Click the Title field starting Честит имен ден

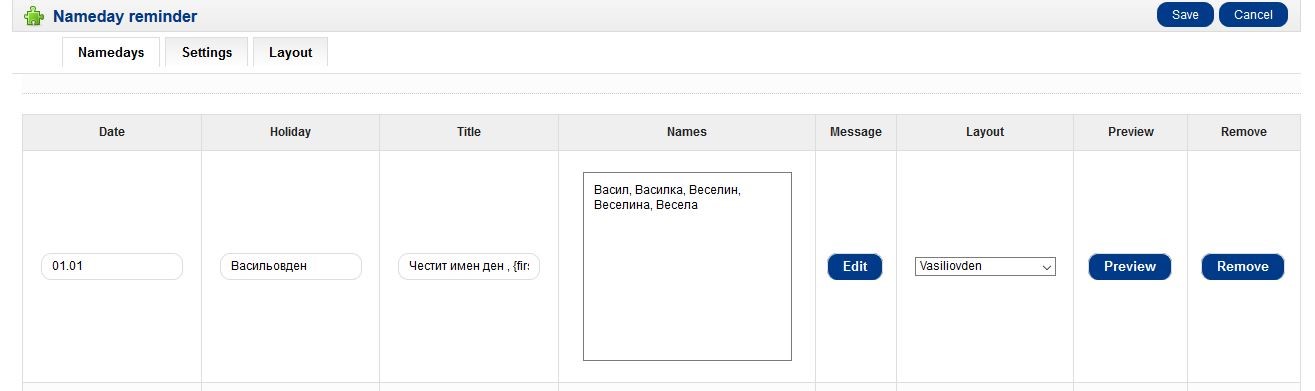point(469,266)
